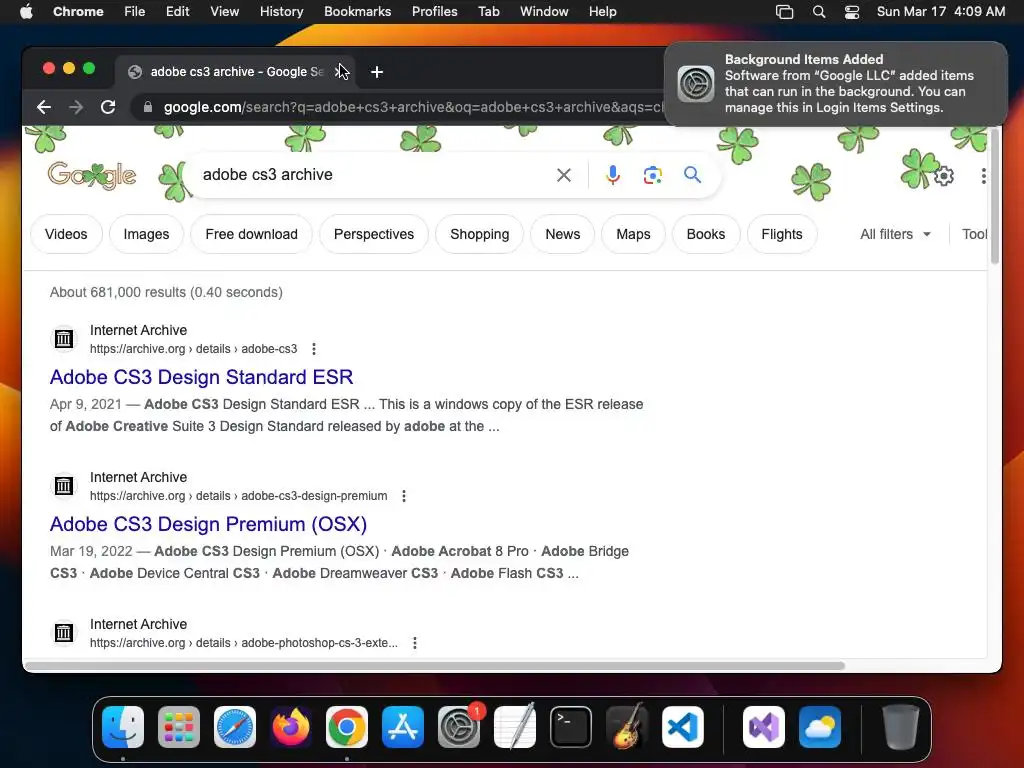The width and height of the screenshot is (1024, 768).
Task: Launch Safari from the Dock
Action: (x=235, y=727)
